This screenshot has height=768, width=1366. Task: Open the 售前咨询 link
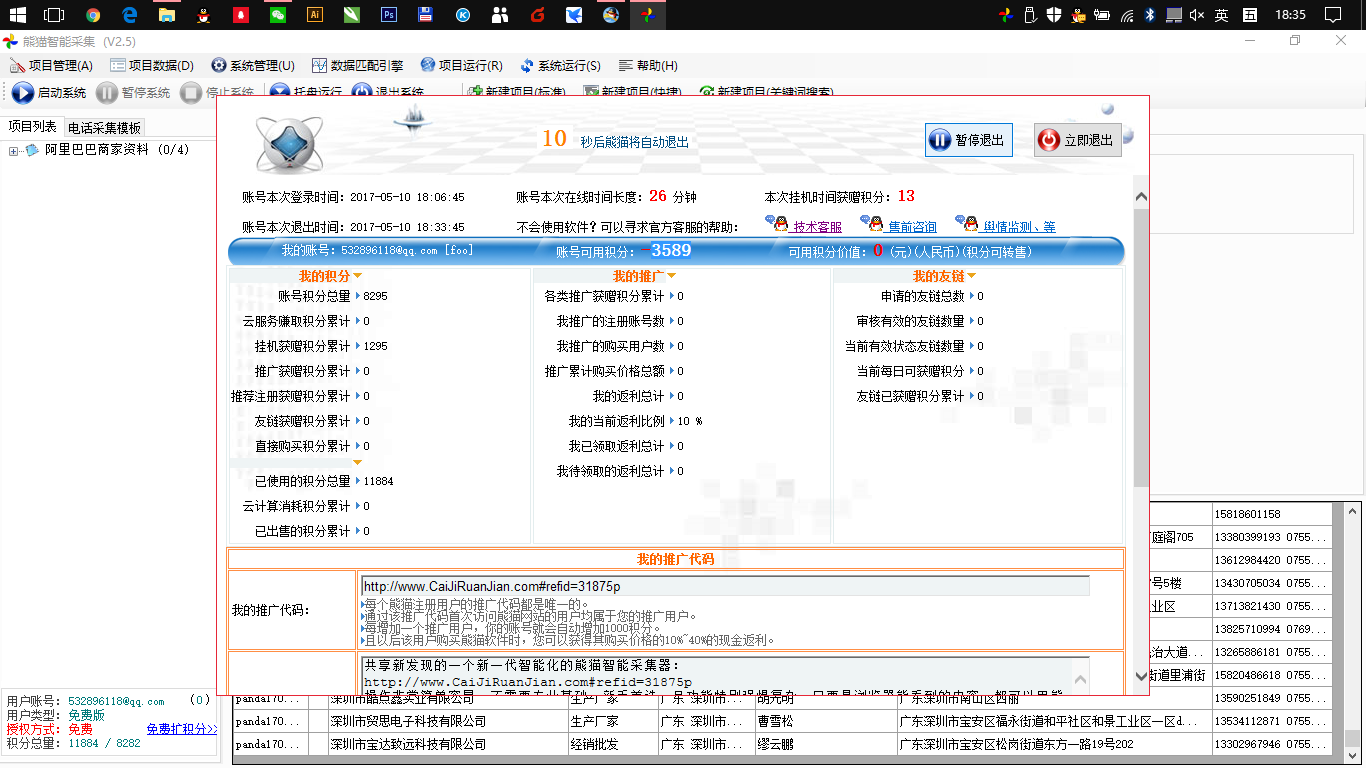click(x=912, y=227)
